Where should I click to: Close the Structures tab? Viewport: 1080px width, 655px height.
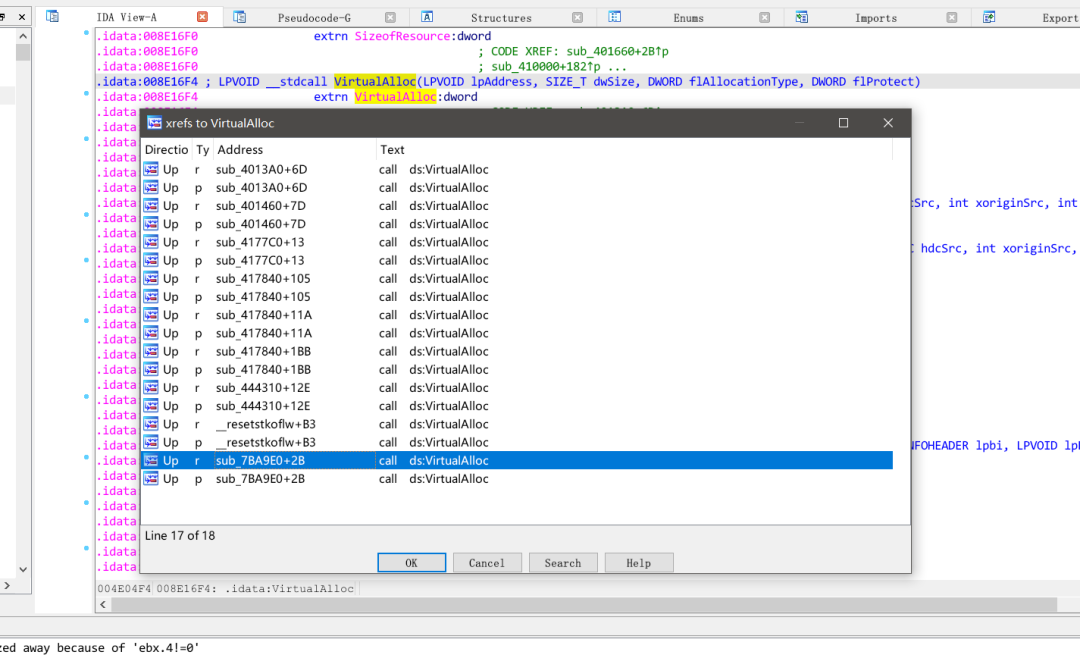coord(577,17)
